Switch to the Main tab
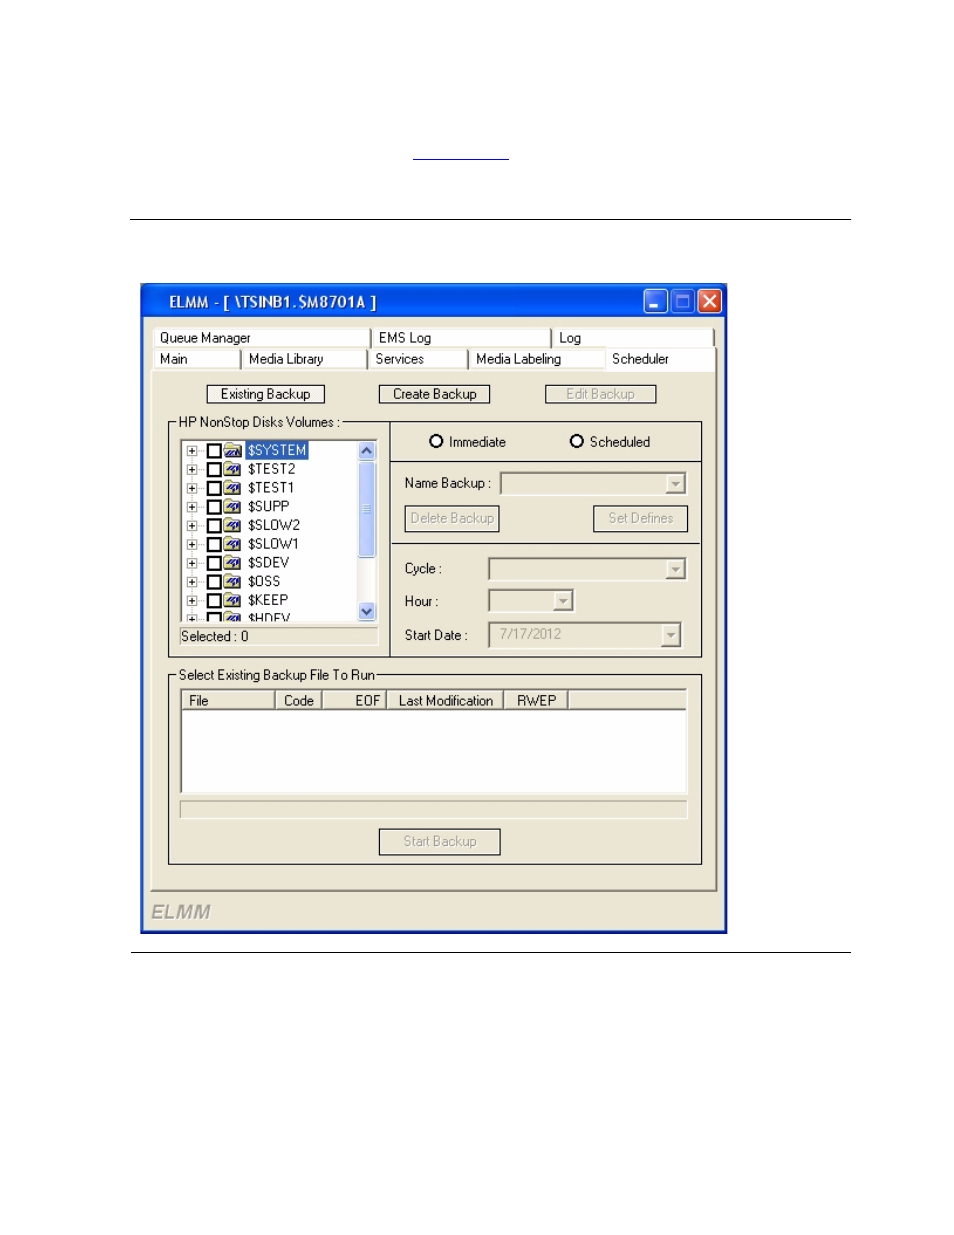 [197, 359]
